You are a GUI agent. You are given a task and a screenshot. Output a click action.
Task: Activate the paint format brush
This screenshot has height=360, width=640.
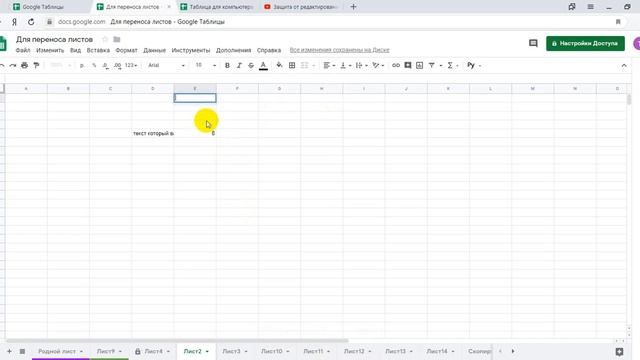click(x=36, y=65)
